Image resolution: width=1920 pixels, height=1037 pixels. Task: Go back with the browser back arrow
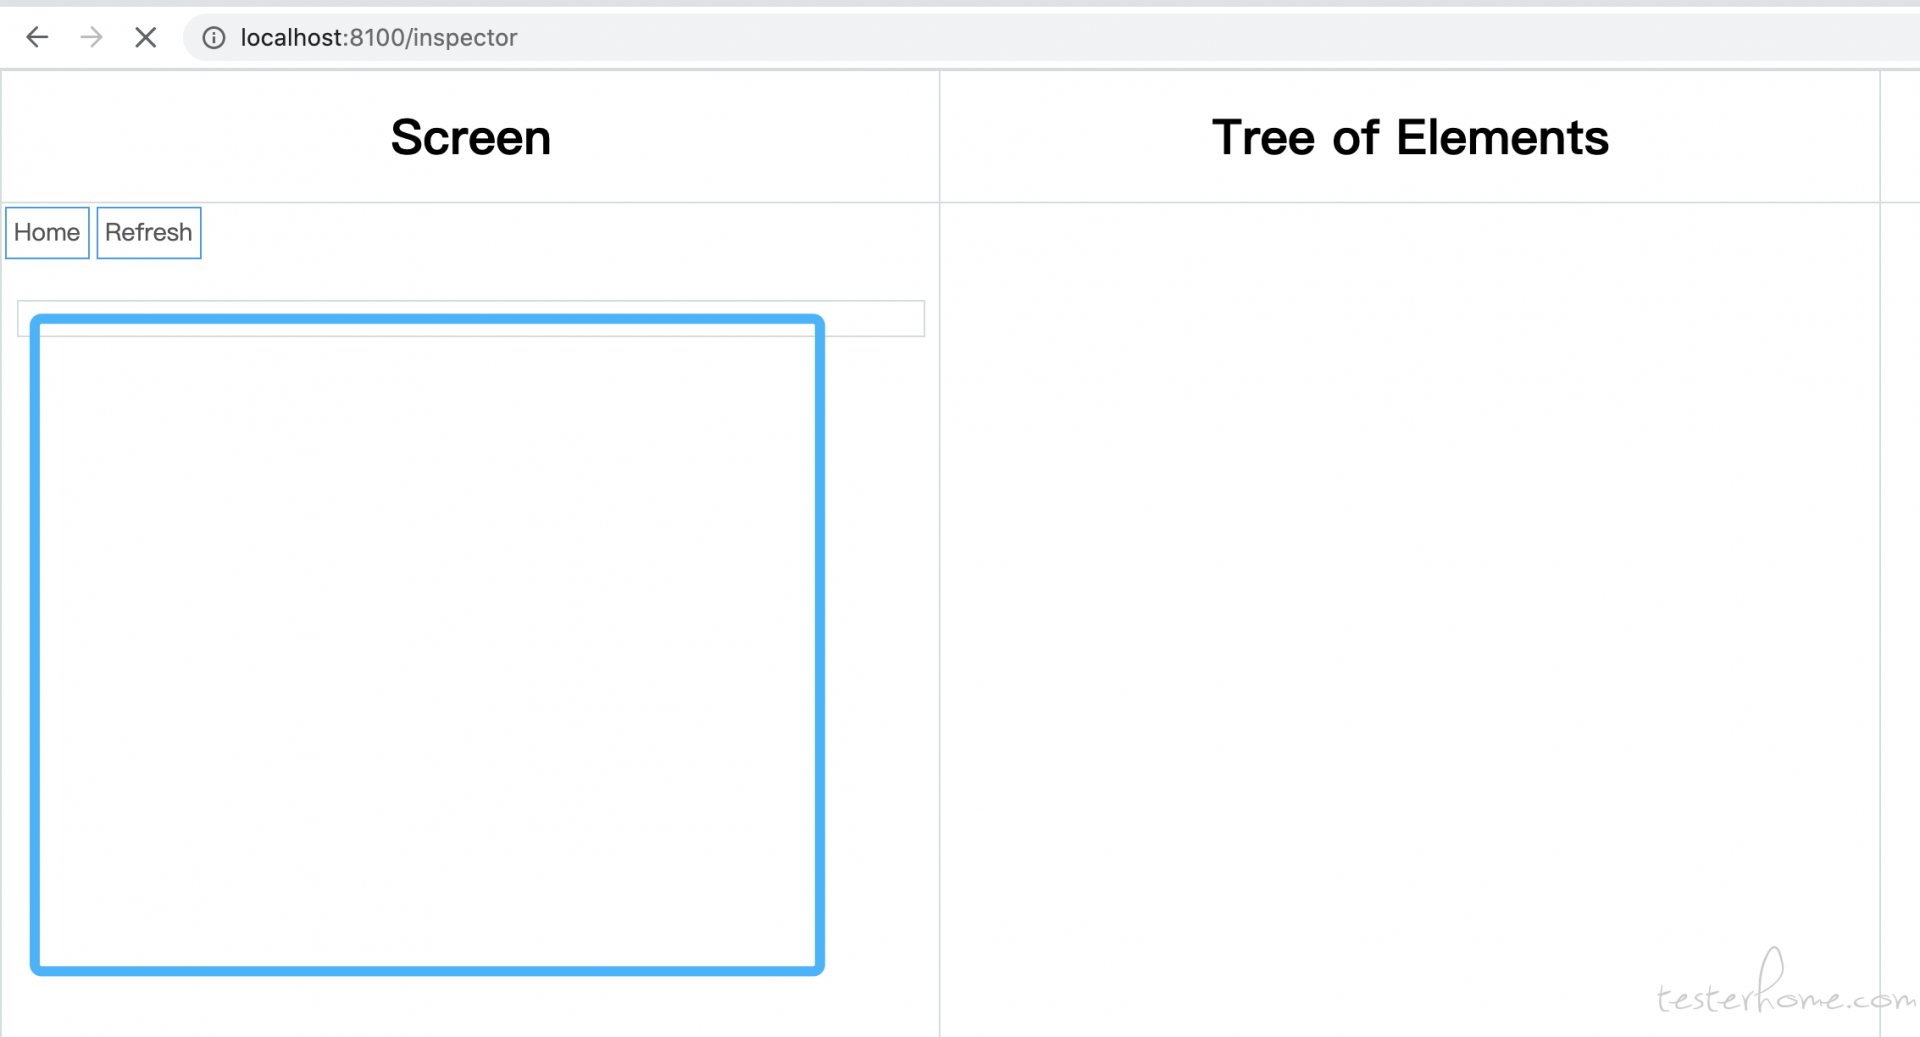pyautogui.click(x=37, y=38)
